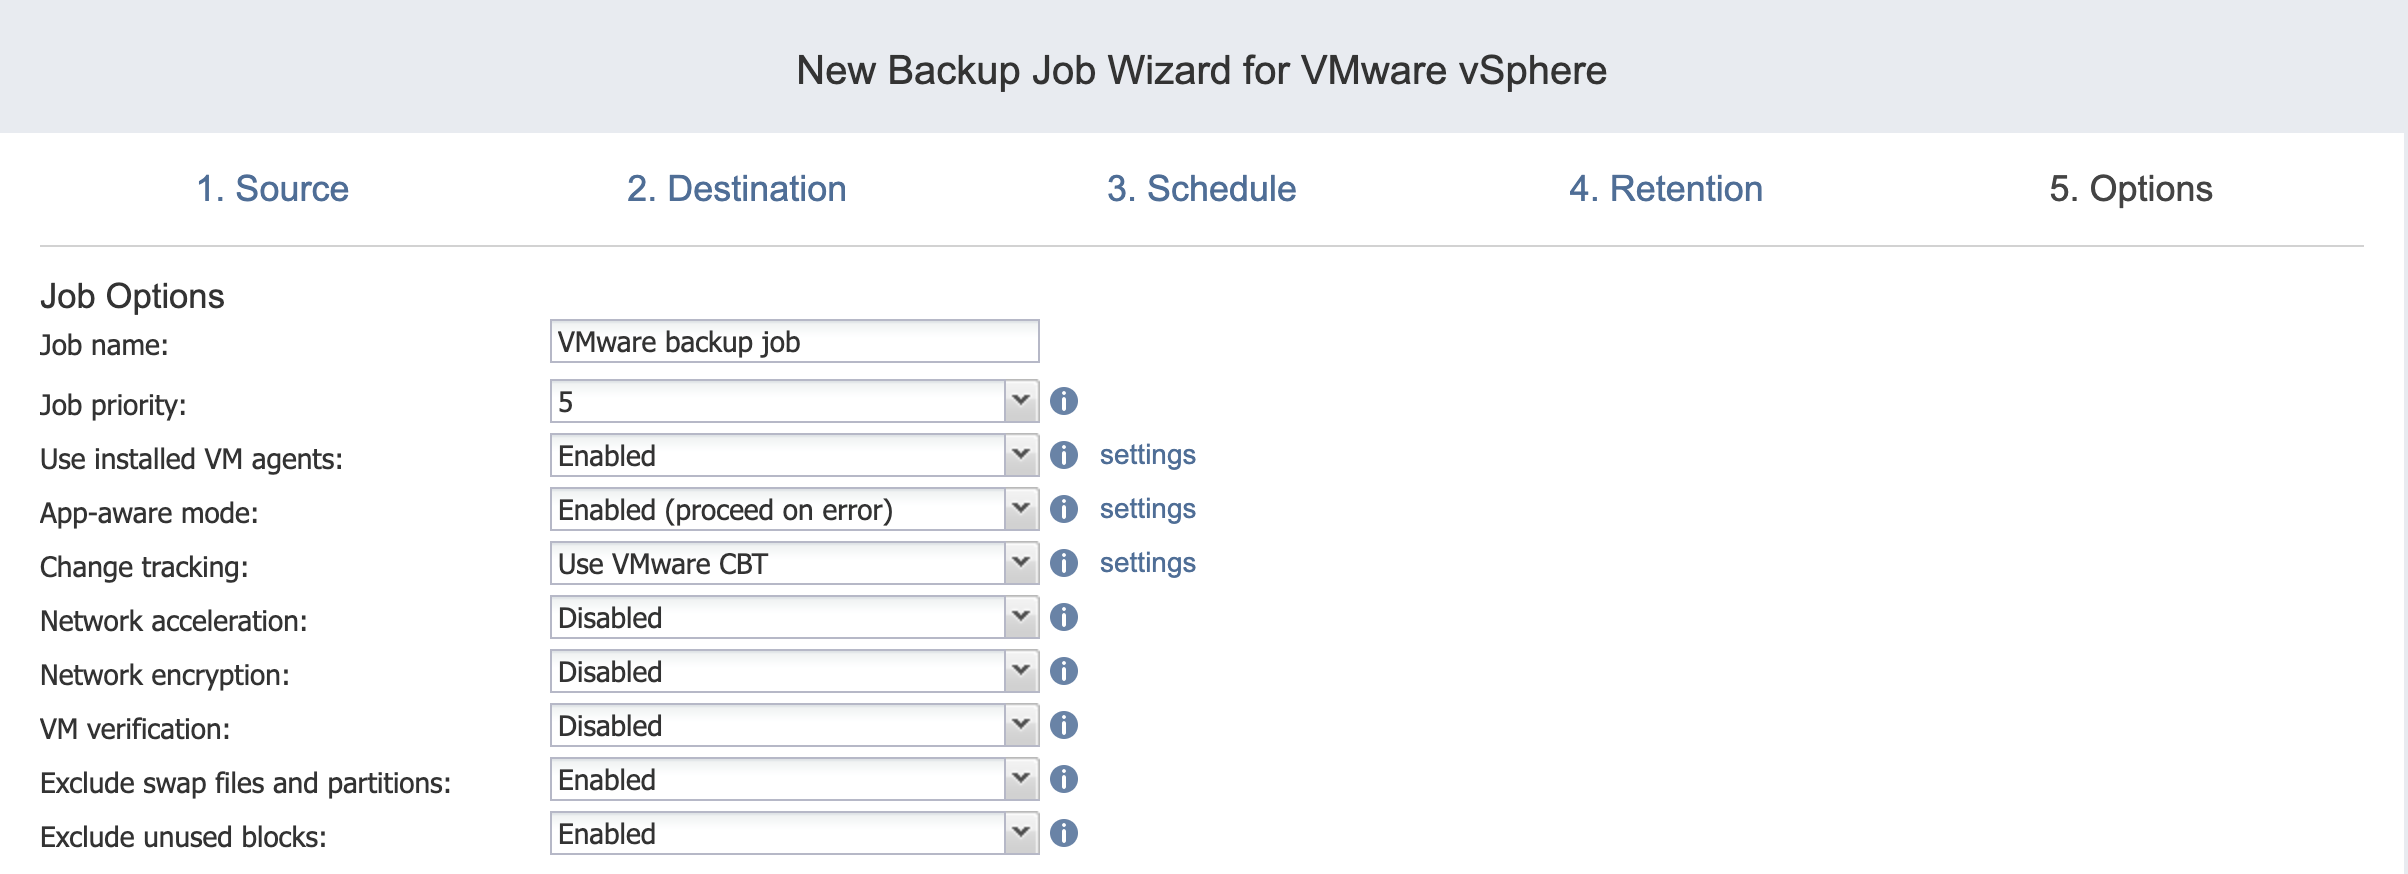Switch to the Schedule step
Viewport: 2408px width, 874px height.
(x=1201, y=189)
